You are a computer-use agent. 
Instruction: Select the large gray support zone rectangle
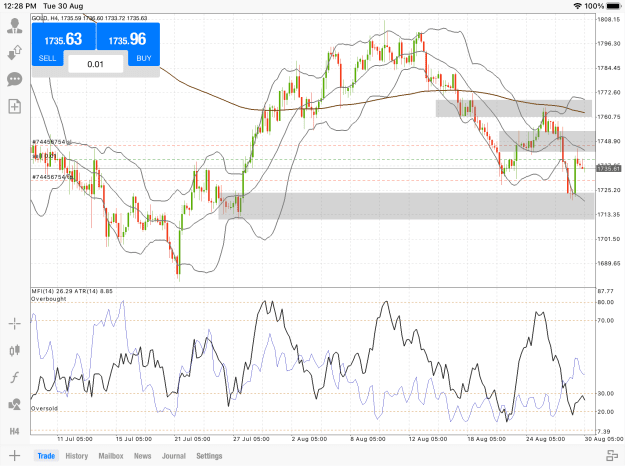coord(406,206)
